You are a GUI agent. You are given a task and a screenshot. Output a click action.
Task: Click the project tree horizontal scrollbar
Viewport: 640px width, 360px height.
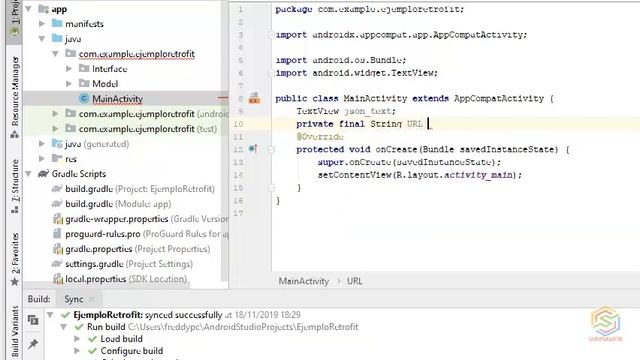pyautogui.click(x=107, y=285)
